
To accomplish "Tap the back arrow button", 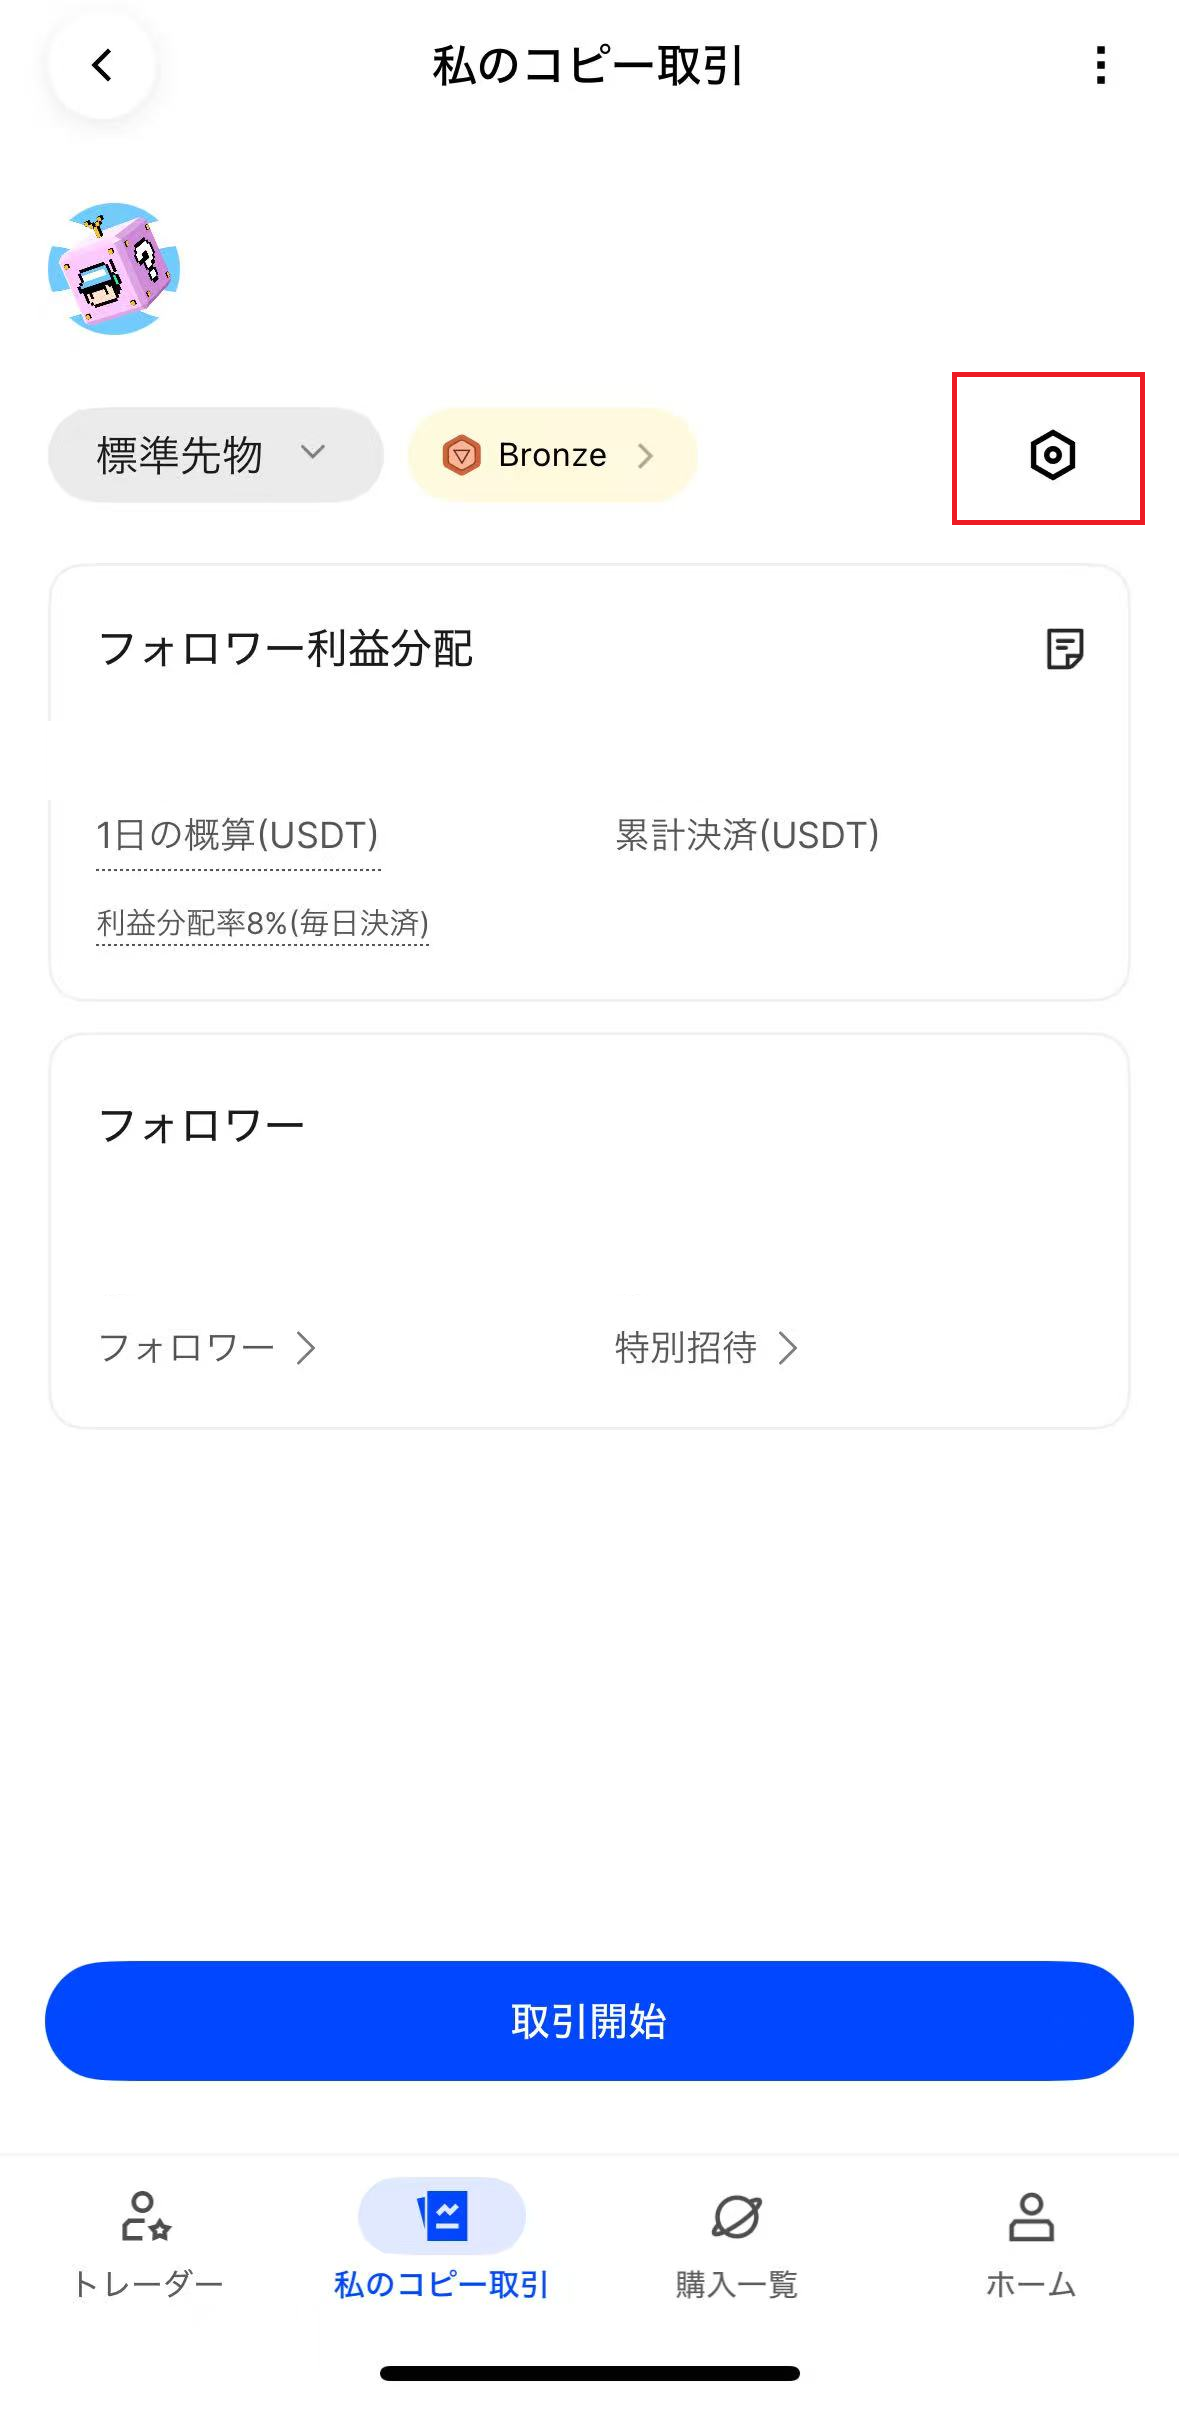I will tap(102, 66).
